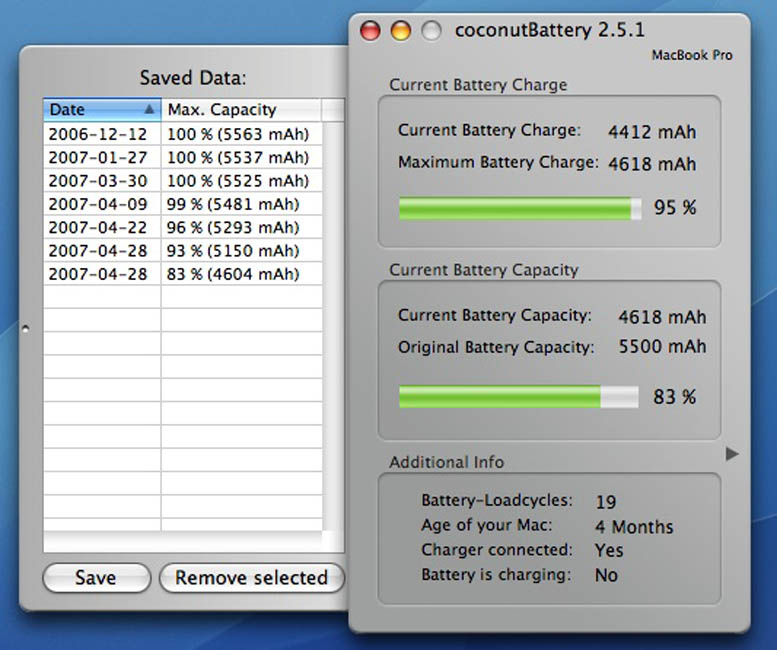Click the Battery-Loadcycles value 19

606,502
